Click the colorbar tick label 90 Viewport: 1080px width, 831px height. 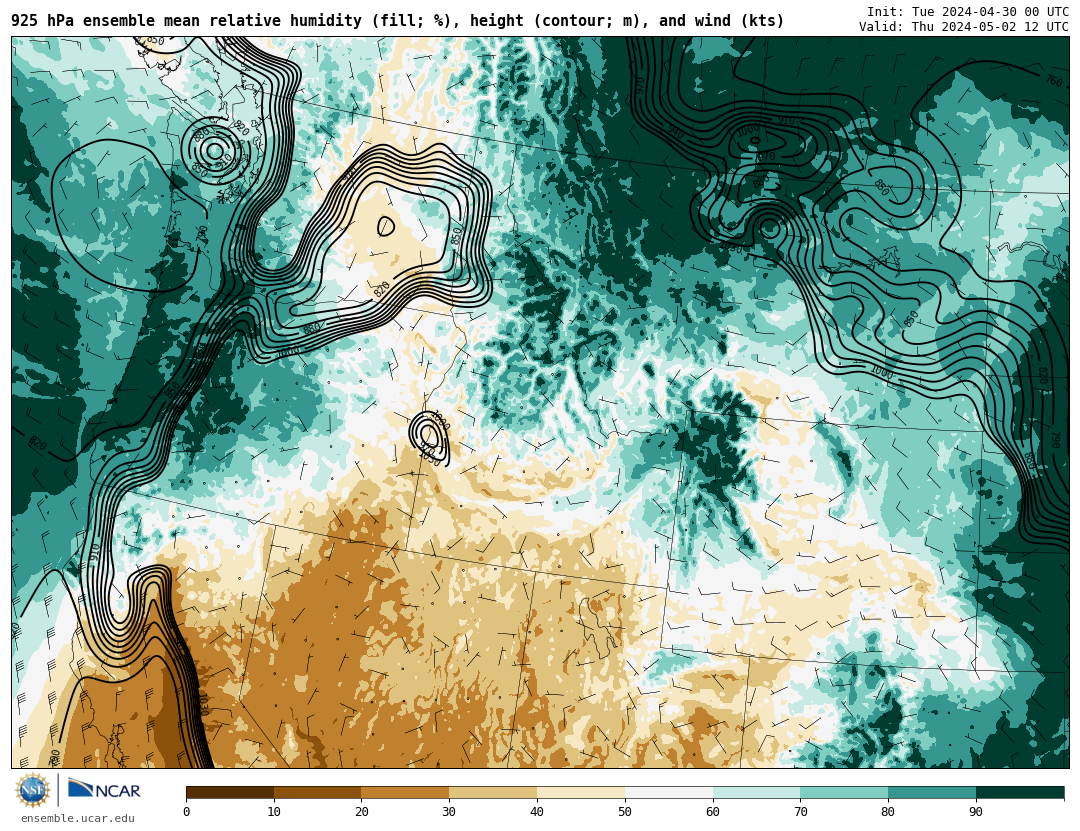[x=976, y=812]
